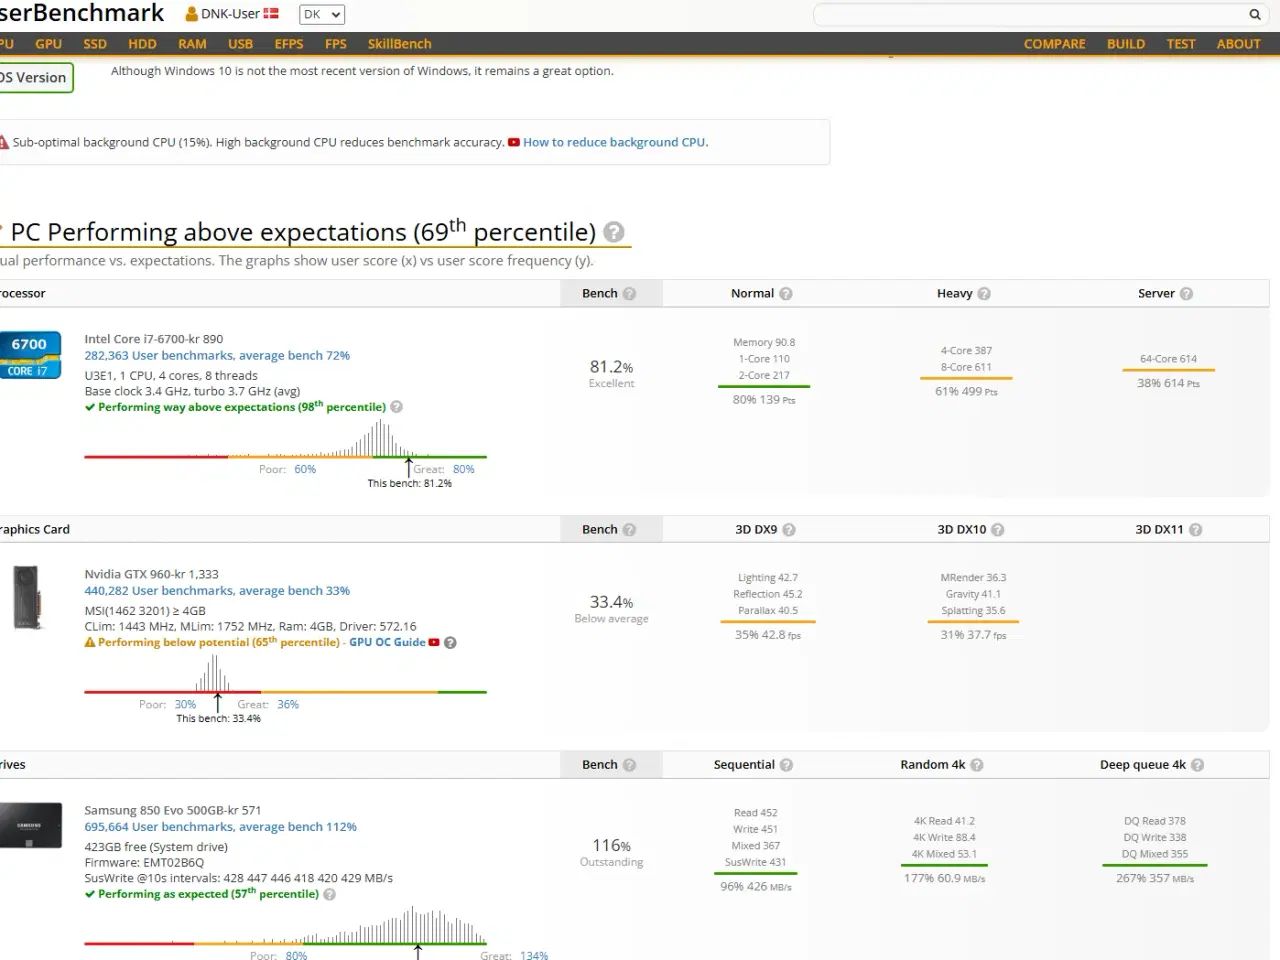1280x960 pixels.
Task: Click help icon beside SSD 57th percentile text
Action: coord(329,894)
